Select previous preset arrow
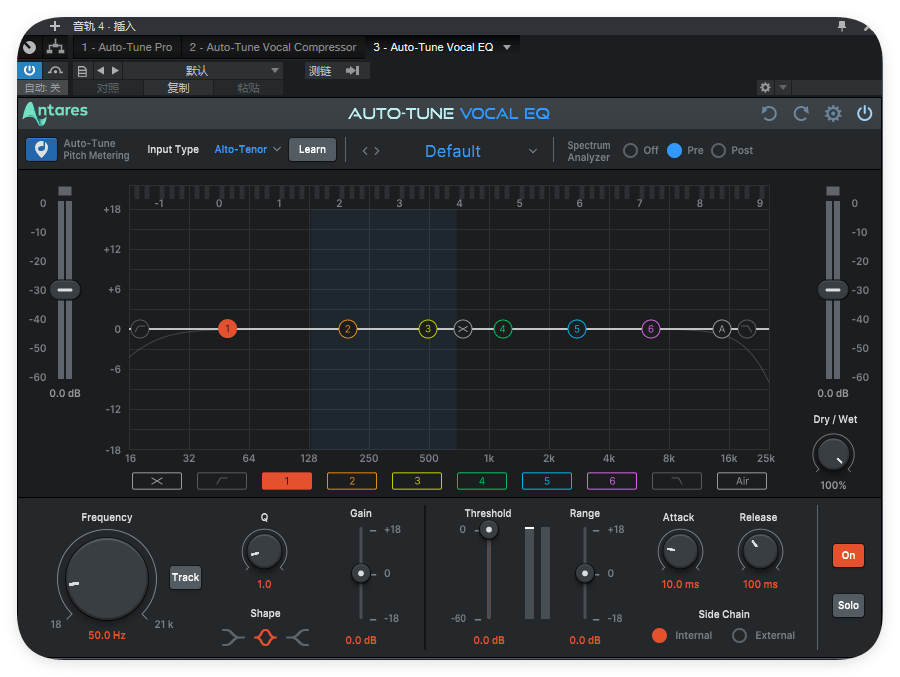 [x=365, y=151]
